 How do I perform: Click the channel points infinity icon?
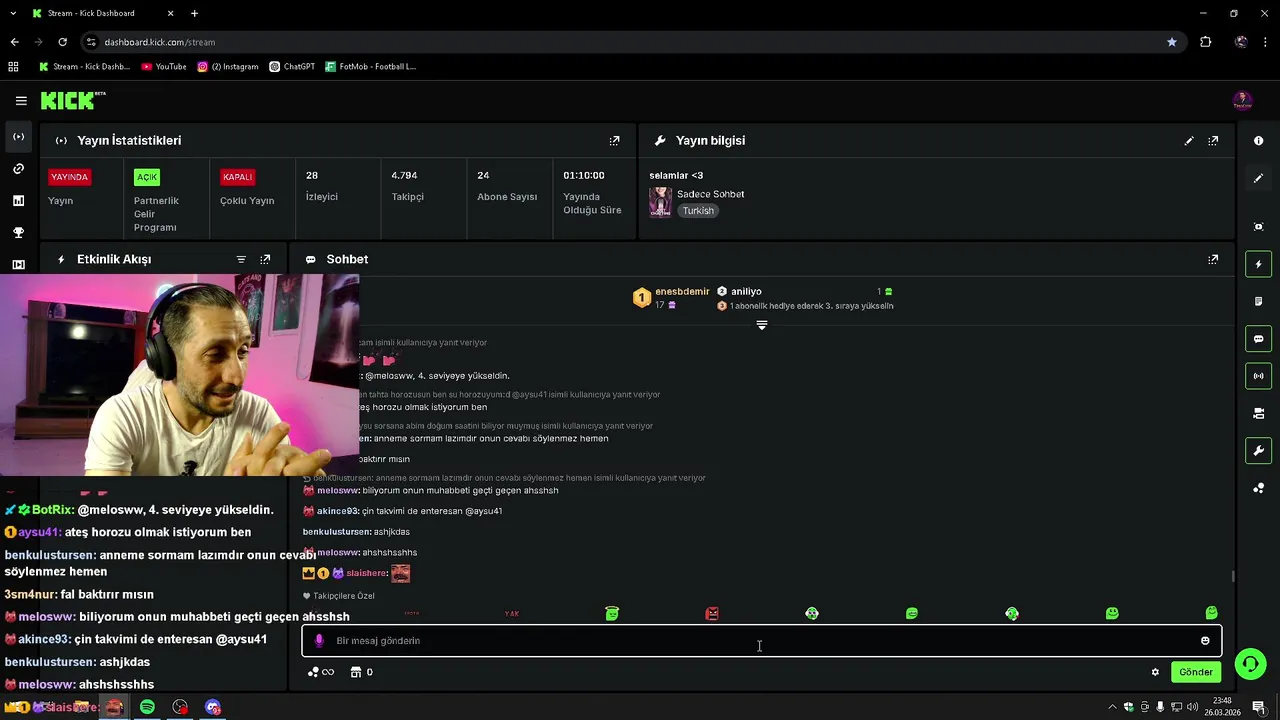point(321,672)
